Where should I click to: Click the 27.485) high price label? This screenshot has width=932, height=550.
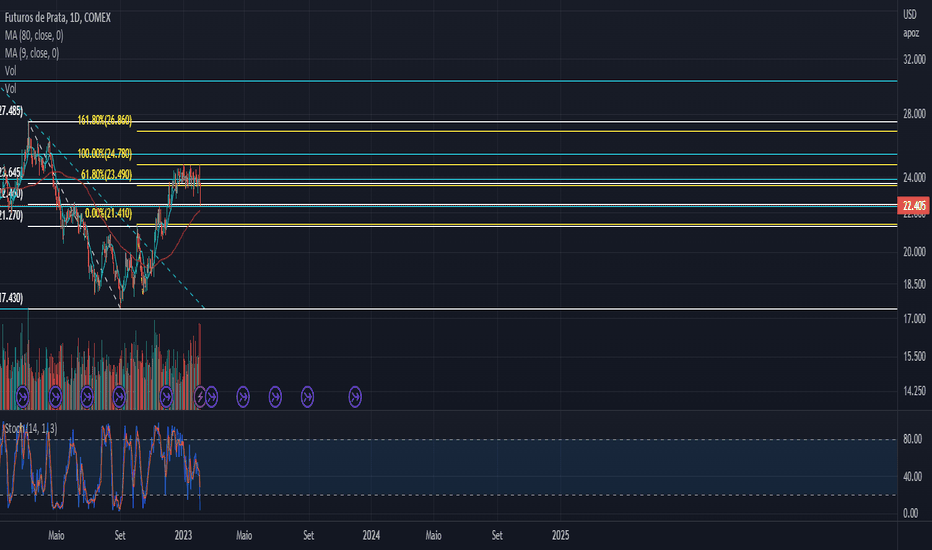point(11,111)
